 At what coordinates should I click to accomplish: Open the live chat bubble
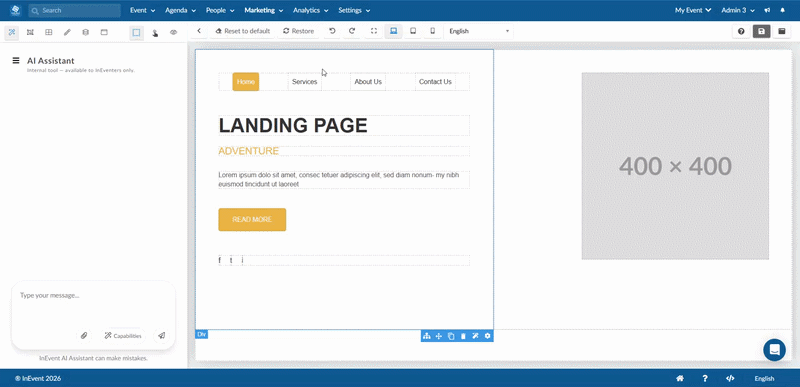click(x=774, y=350)
